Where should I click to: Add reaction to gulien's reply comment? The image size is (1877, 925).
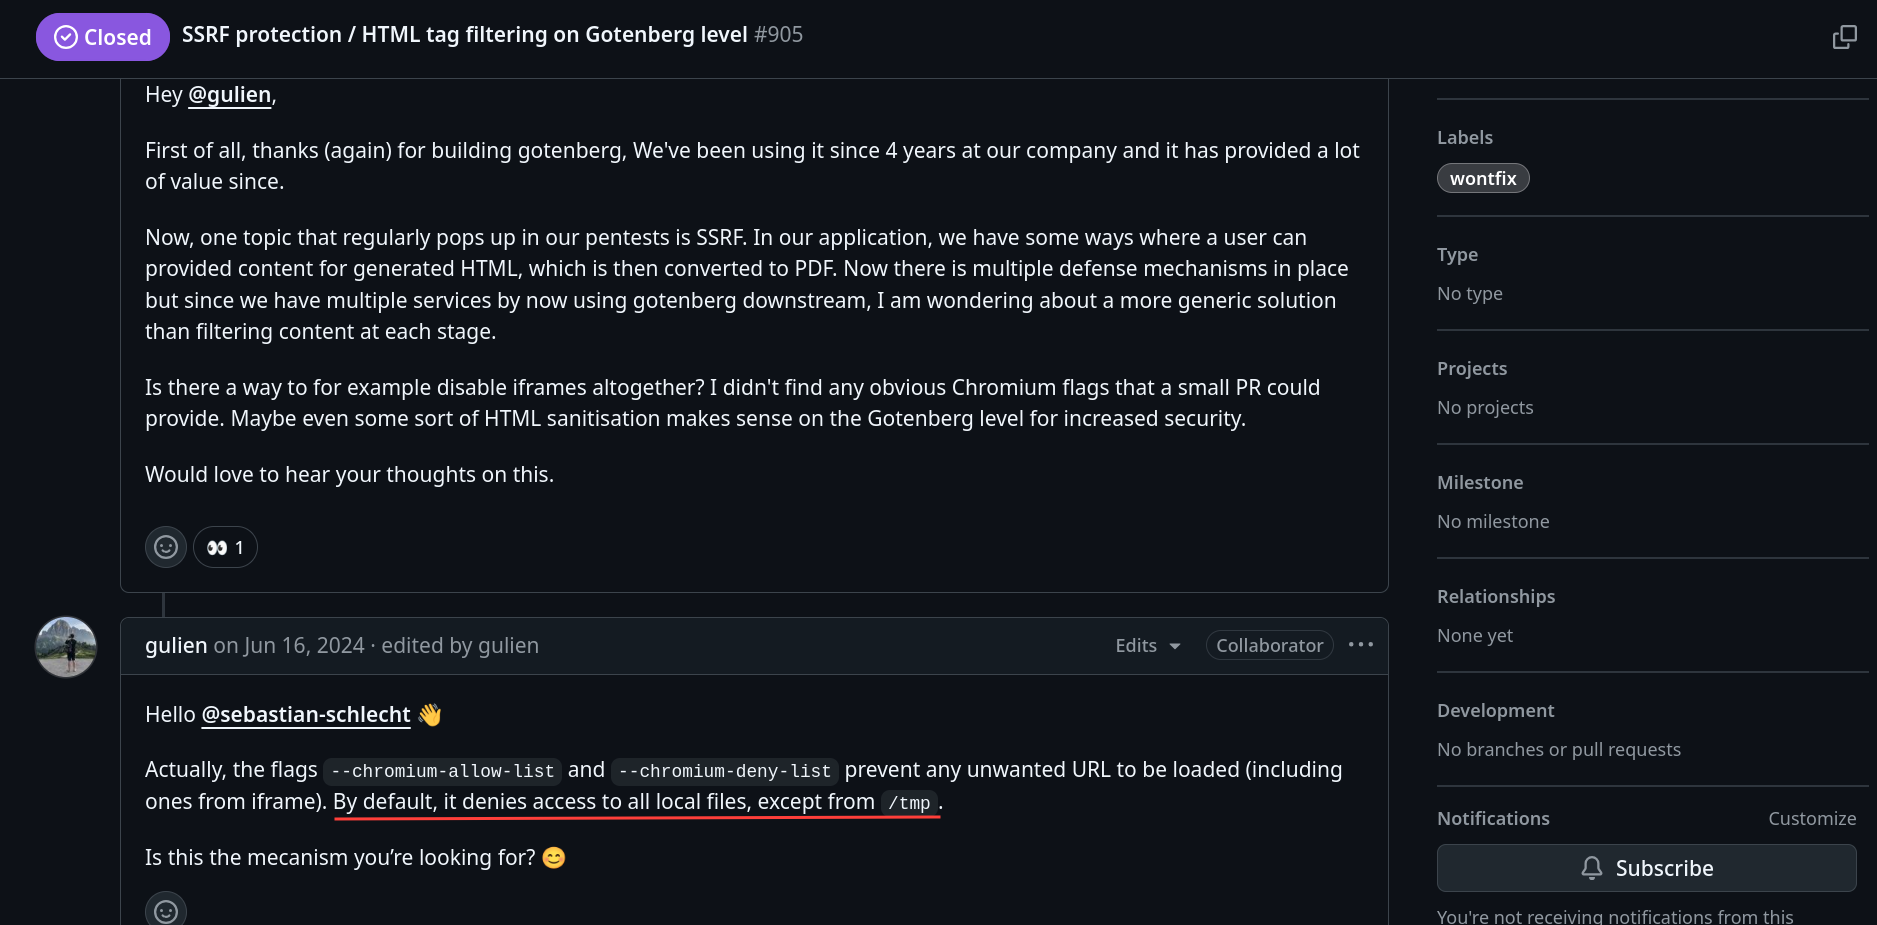coord(166,910)
